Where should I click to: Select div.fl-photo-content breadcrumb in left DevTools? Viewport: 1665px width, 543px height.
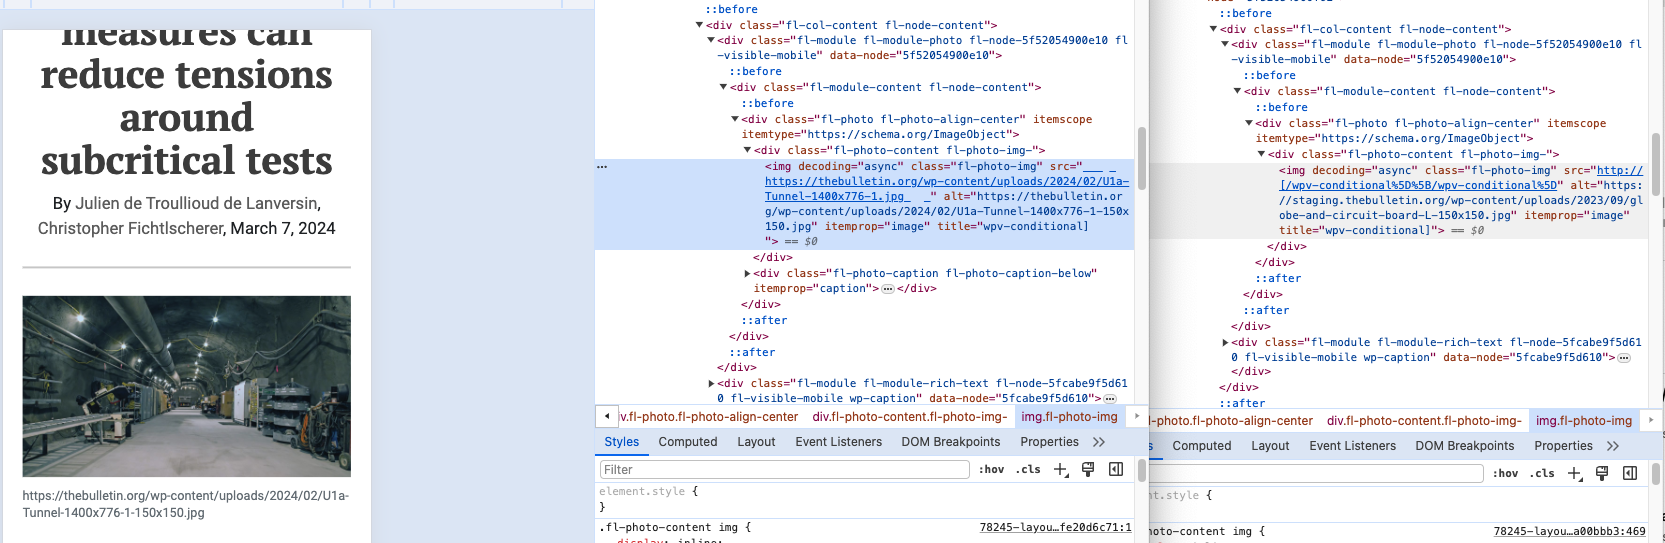pyautogui.click(x=909, y=417)
